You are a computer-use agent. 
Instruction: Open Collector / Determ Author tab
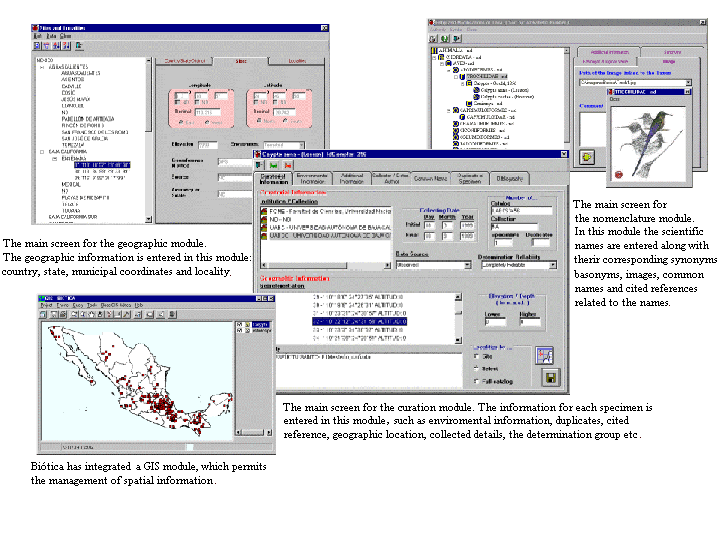coord(390,179)
